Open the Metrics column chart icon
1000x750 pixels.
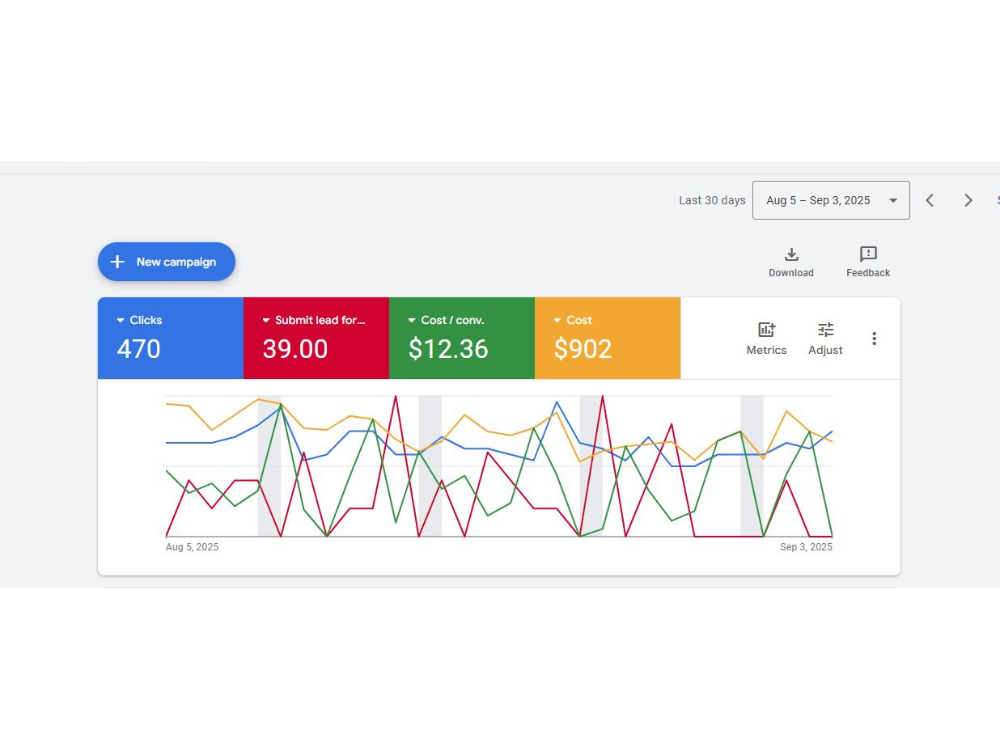[766, 328]
